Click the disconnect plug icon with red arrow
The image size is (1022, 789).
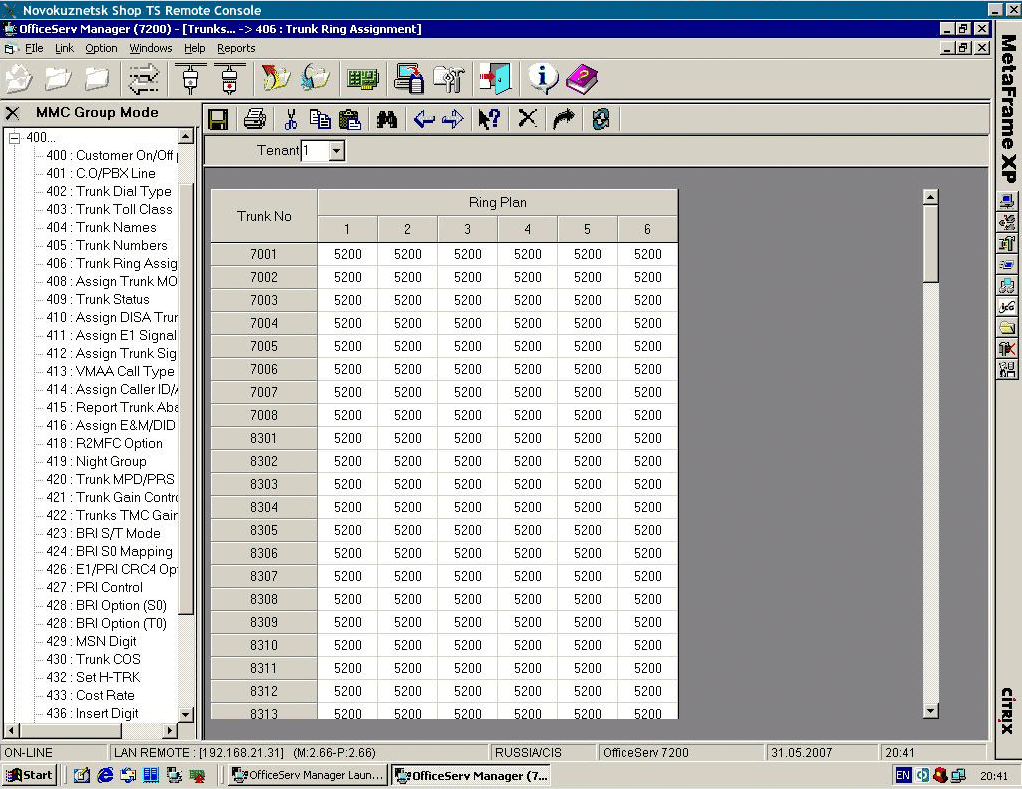pyautogui.click(x=229, y=79)
